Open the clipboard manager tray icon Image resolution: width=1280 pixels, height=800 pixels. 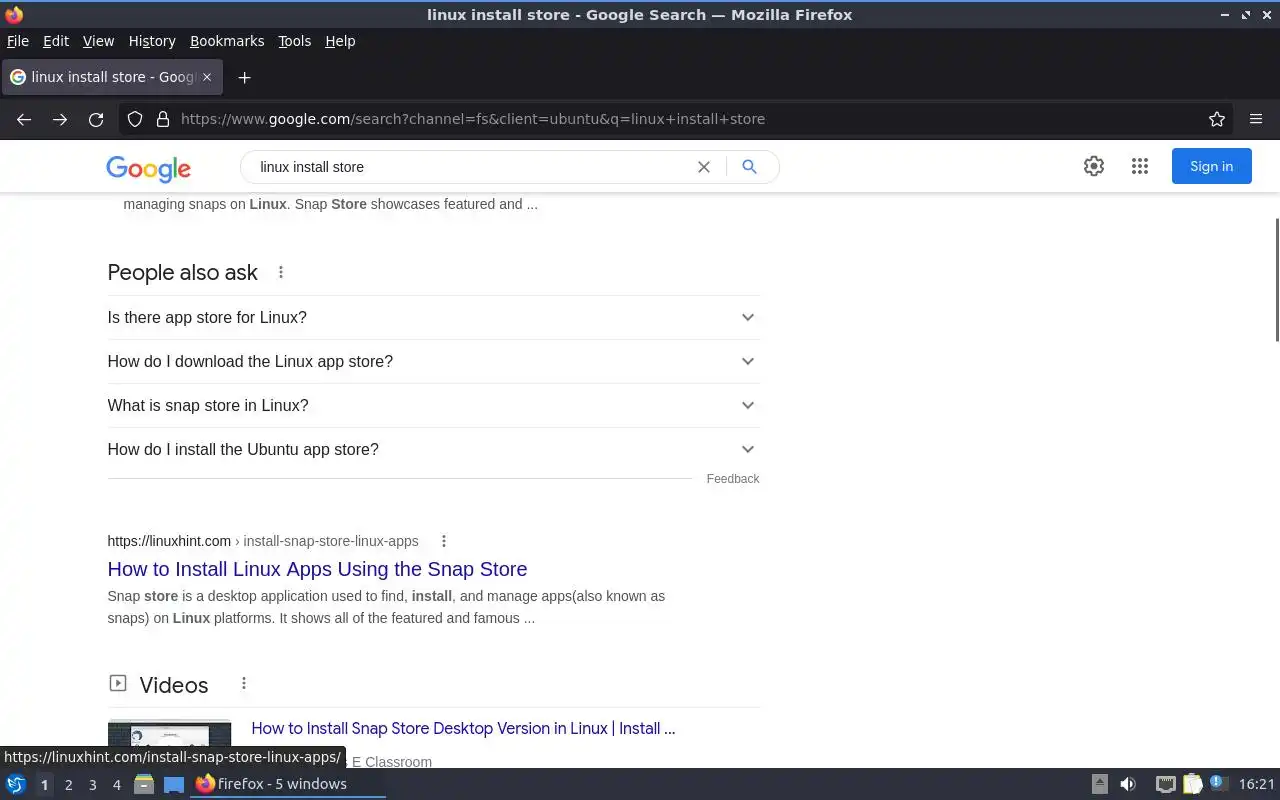pos(1192,784)
